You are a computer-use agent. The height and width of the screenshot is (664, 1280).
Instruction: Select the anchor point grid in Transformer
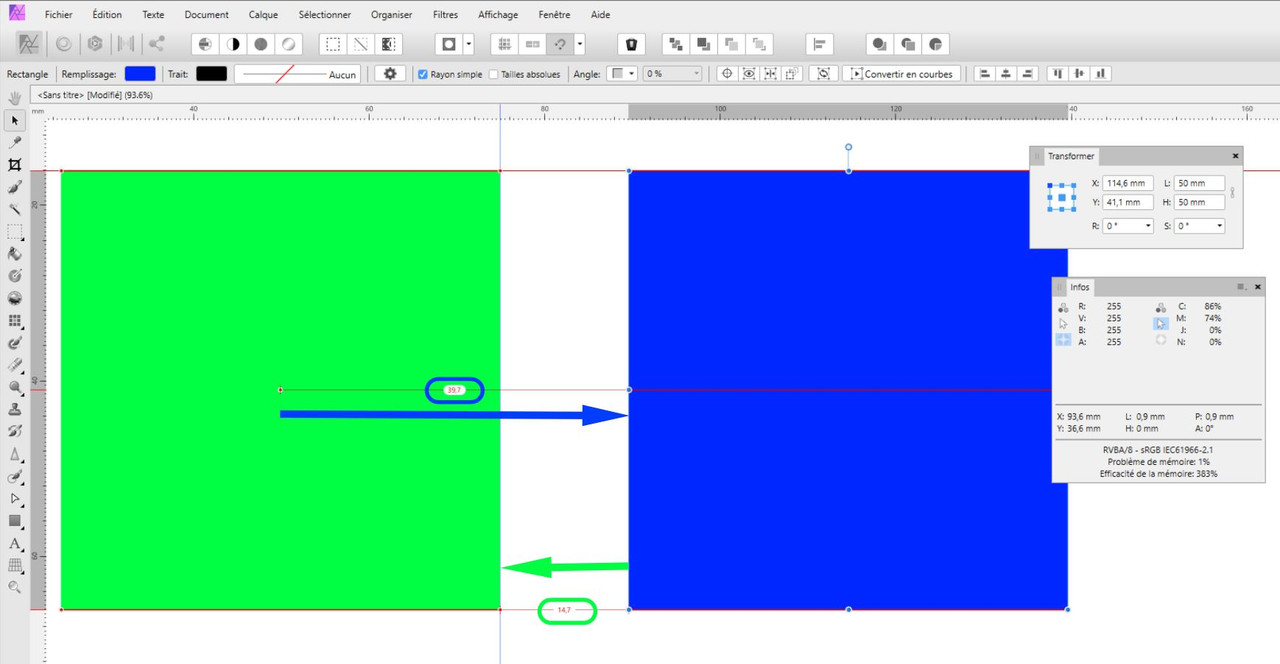point(1061,197)
